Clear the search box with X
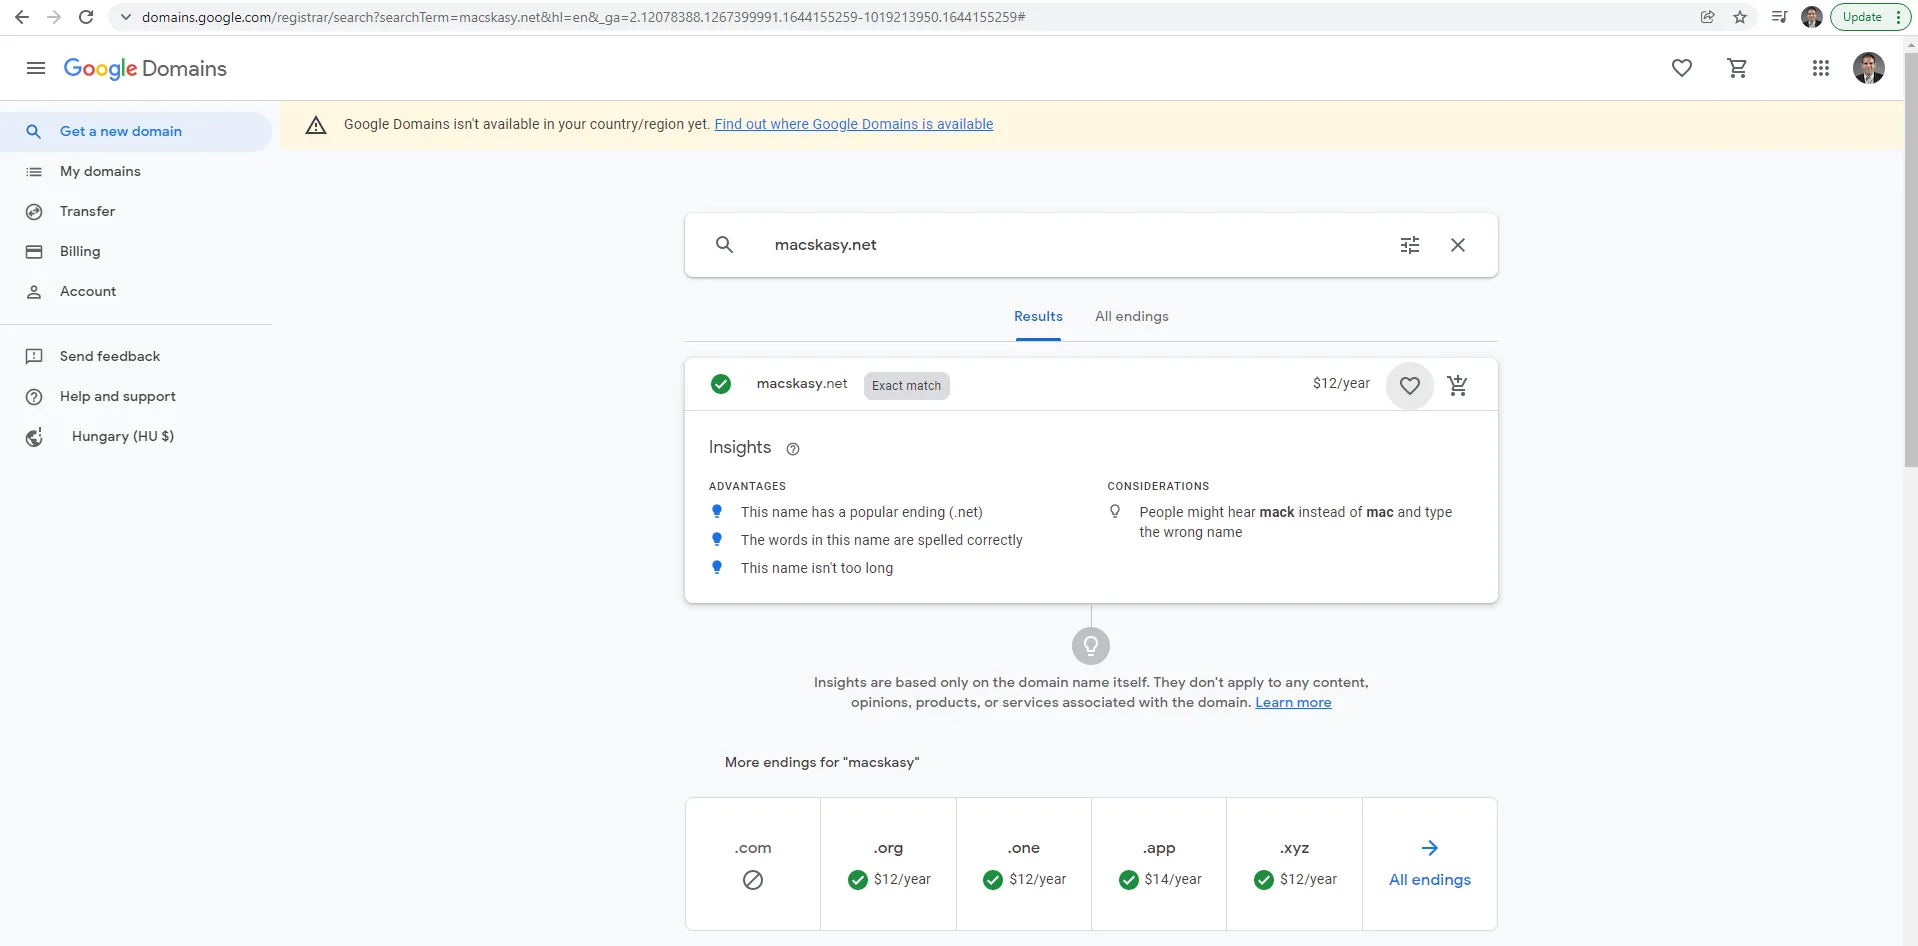This screenshot has width=1918, height=946. (x=1458, y=245)
